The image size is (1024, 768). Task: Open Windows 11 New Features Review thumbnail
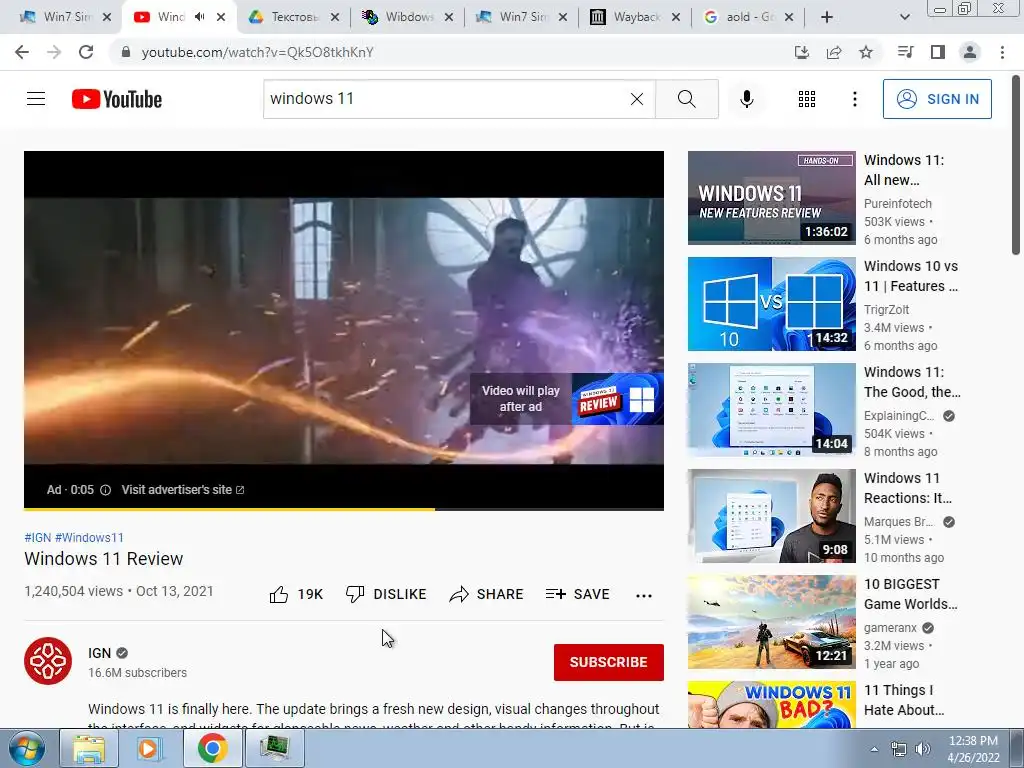(771, 198)
